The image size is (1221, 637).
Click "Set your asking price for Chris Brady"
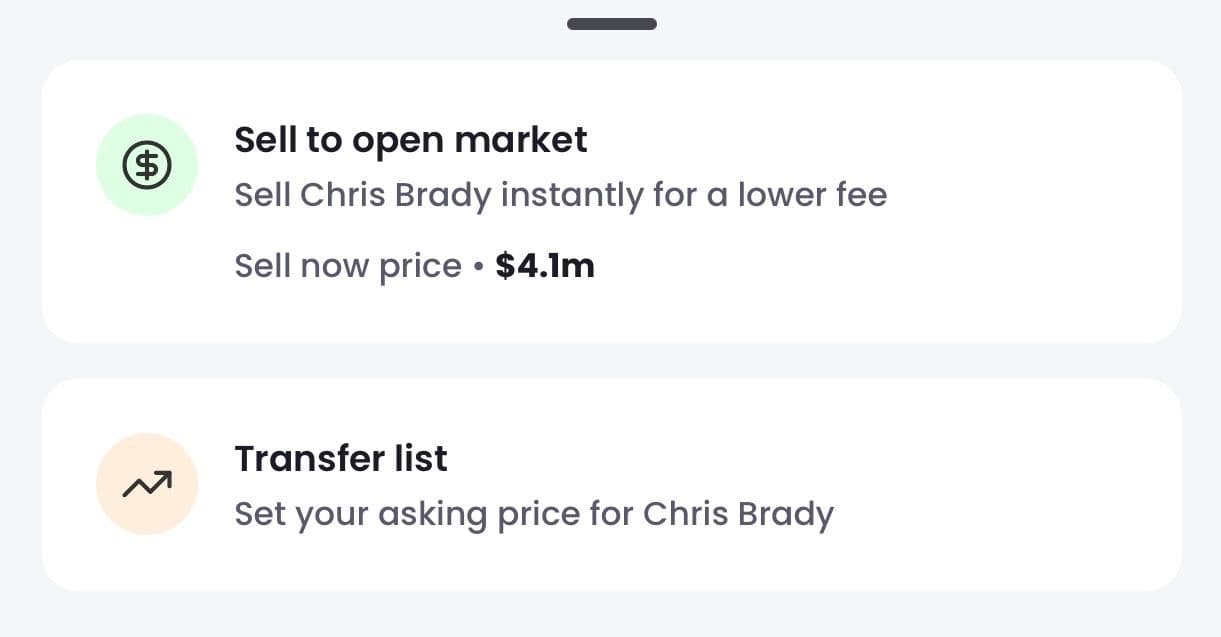click(x=533, y=514)
